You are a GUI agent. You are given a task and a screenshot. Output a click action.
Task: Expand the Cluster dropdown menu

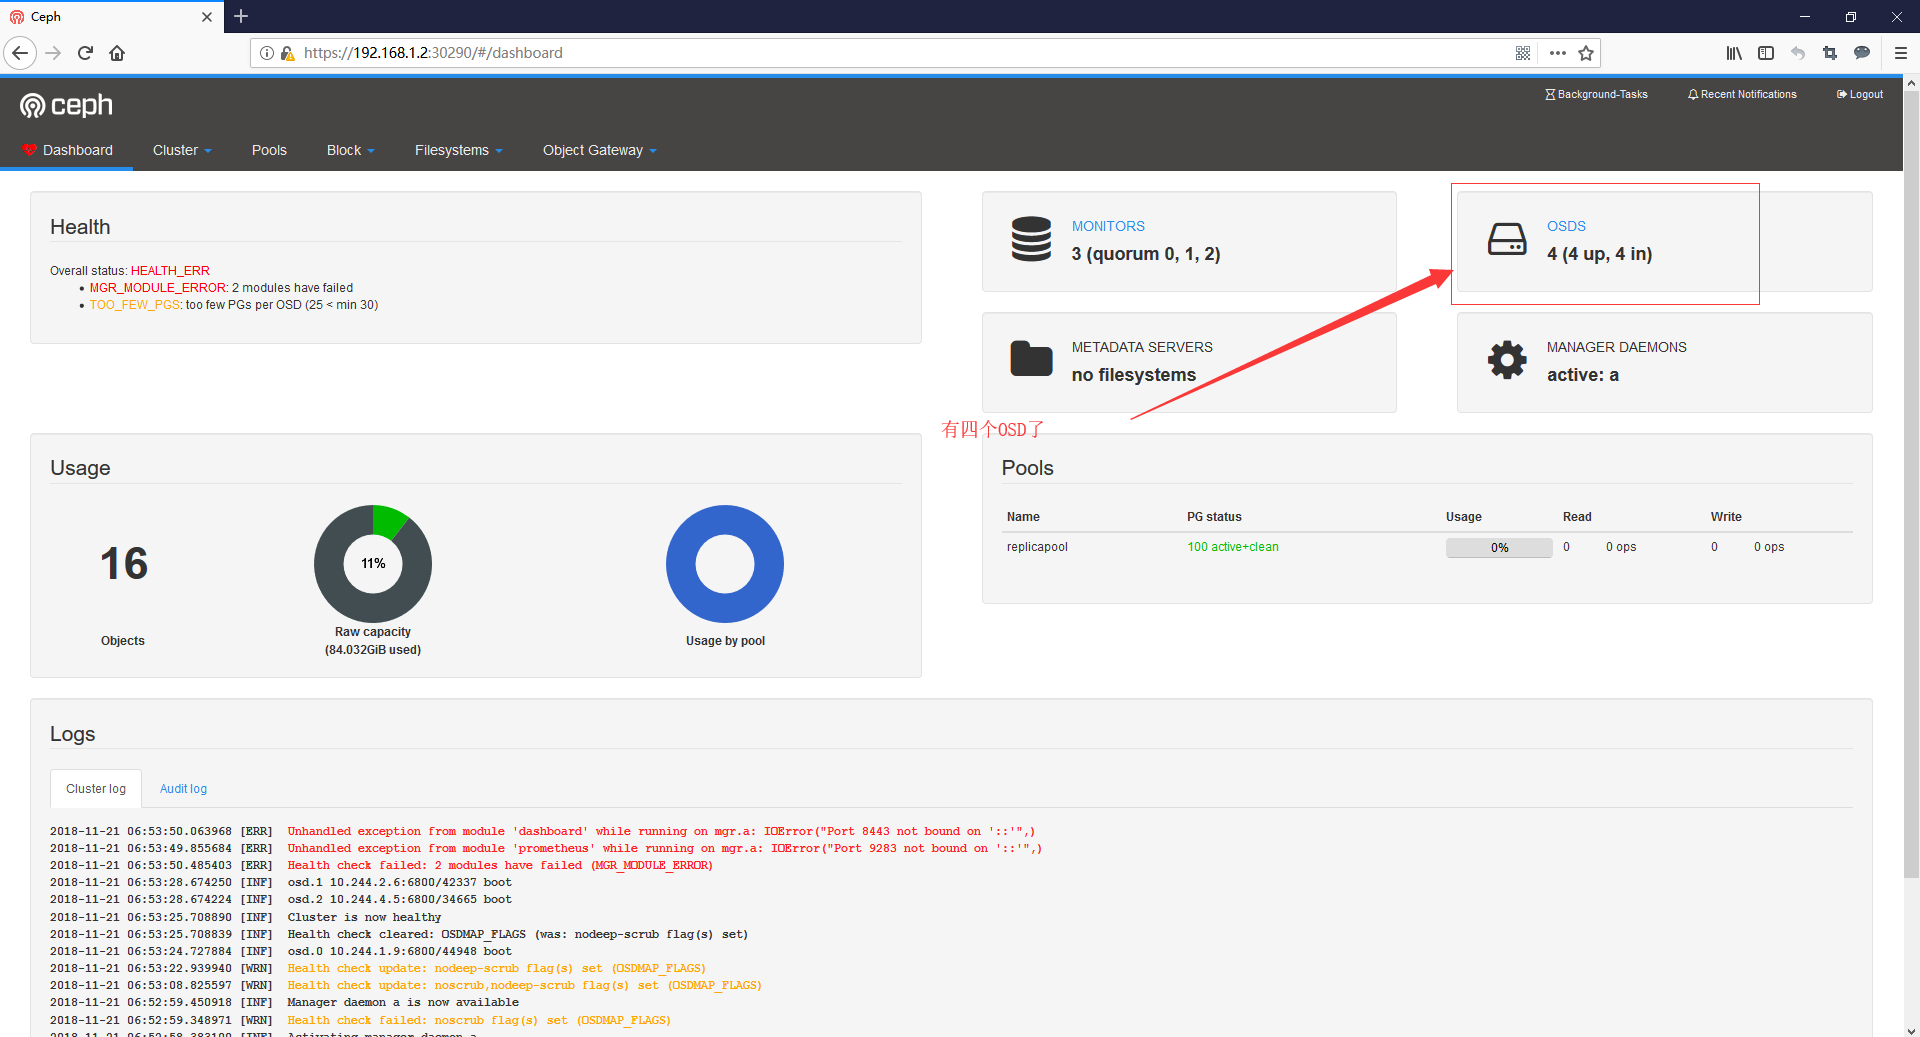(182, 150)
